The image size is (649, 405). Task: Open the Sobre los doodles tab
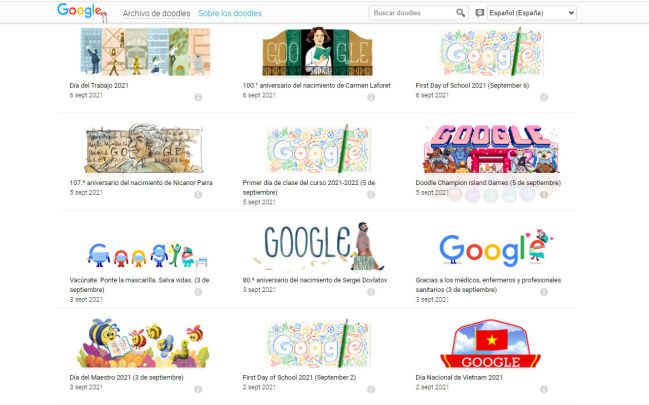tap(230, 13)
